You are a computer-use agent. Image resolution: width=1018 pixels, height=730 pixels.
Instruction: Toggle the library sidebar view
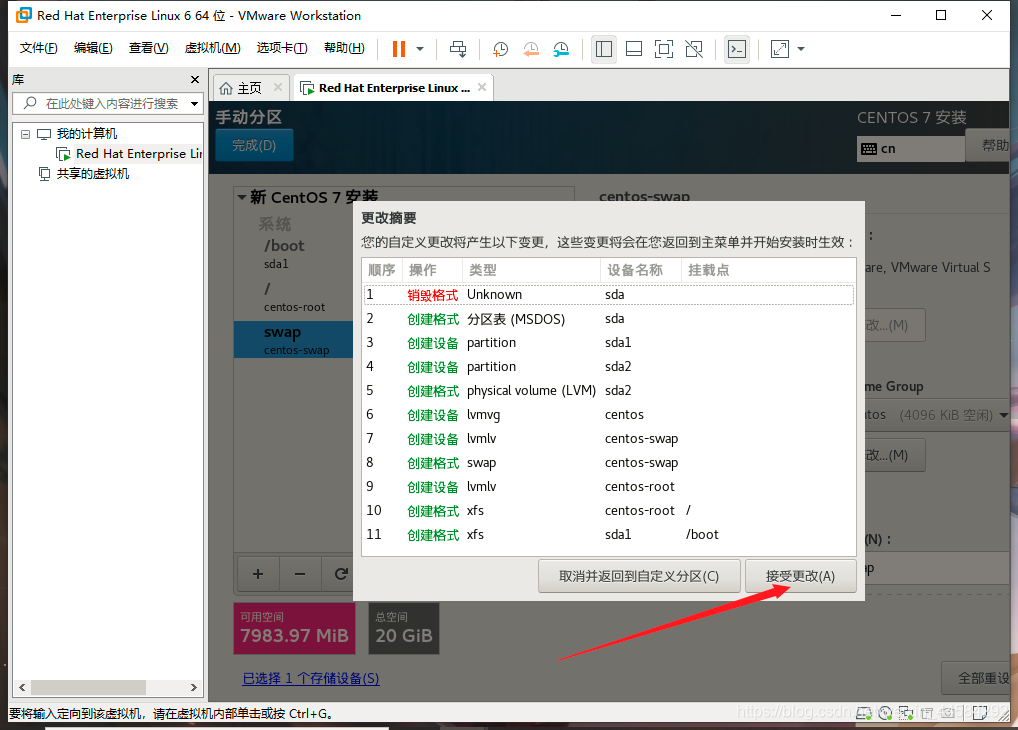[604, 49]
